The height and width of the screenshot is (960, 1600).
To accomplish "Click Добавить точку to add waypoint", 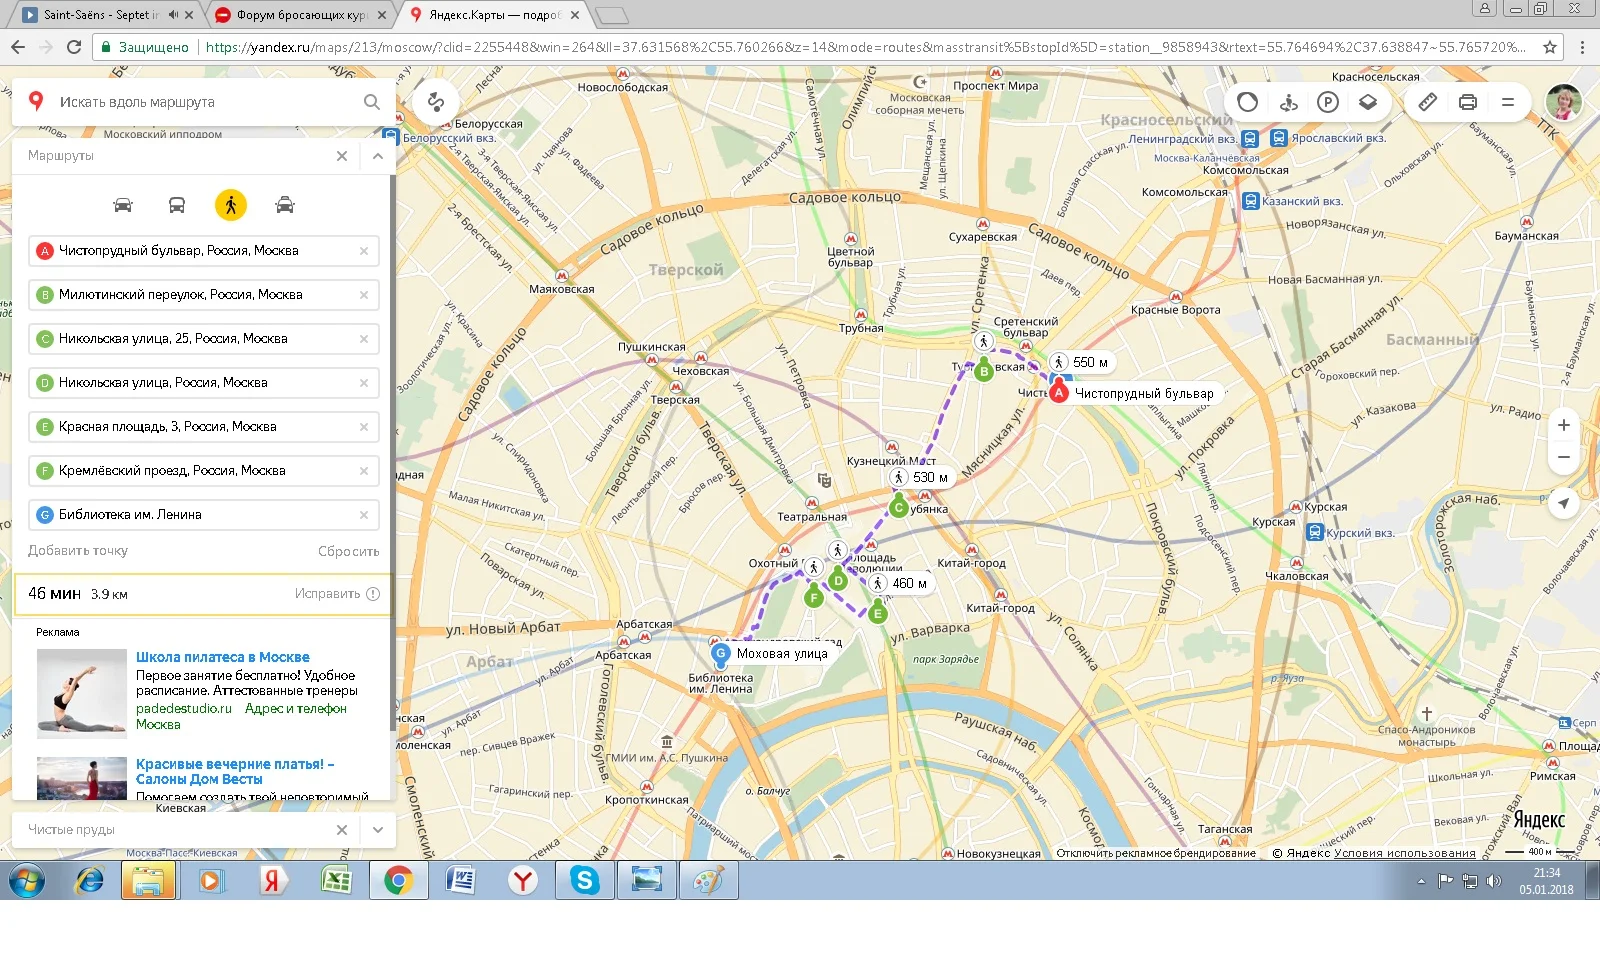I will tap(78, 551).
